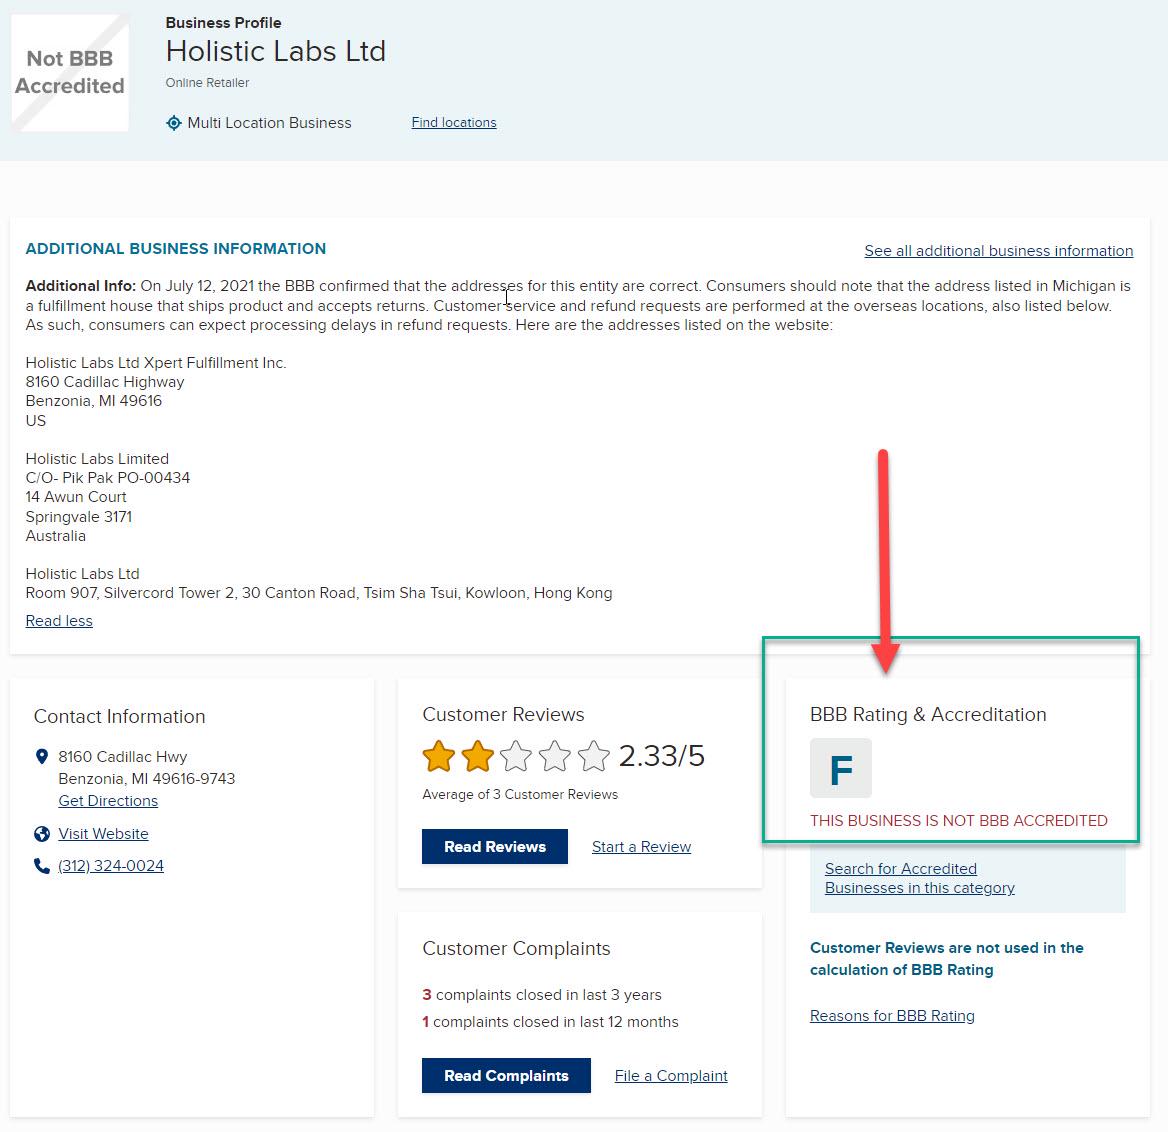Follow the Visit Website link

tap(104, 834)
